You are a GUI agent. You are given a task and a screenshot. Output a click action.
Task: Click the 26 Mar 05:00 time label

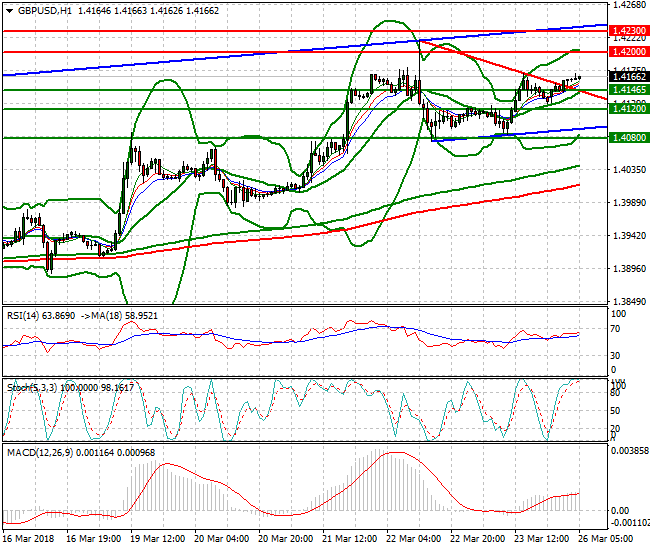coord(605,539)
